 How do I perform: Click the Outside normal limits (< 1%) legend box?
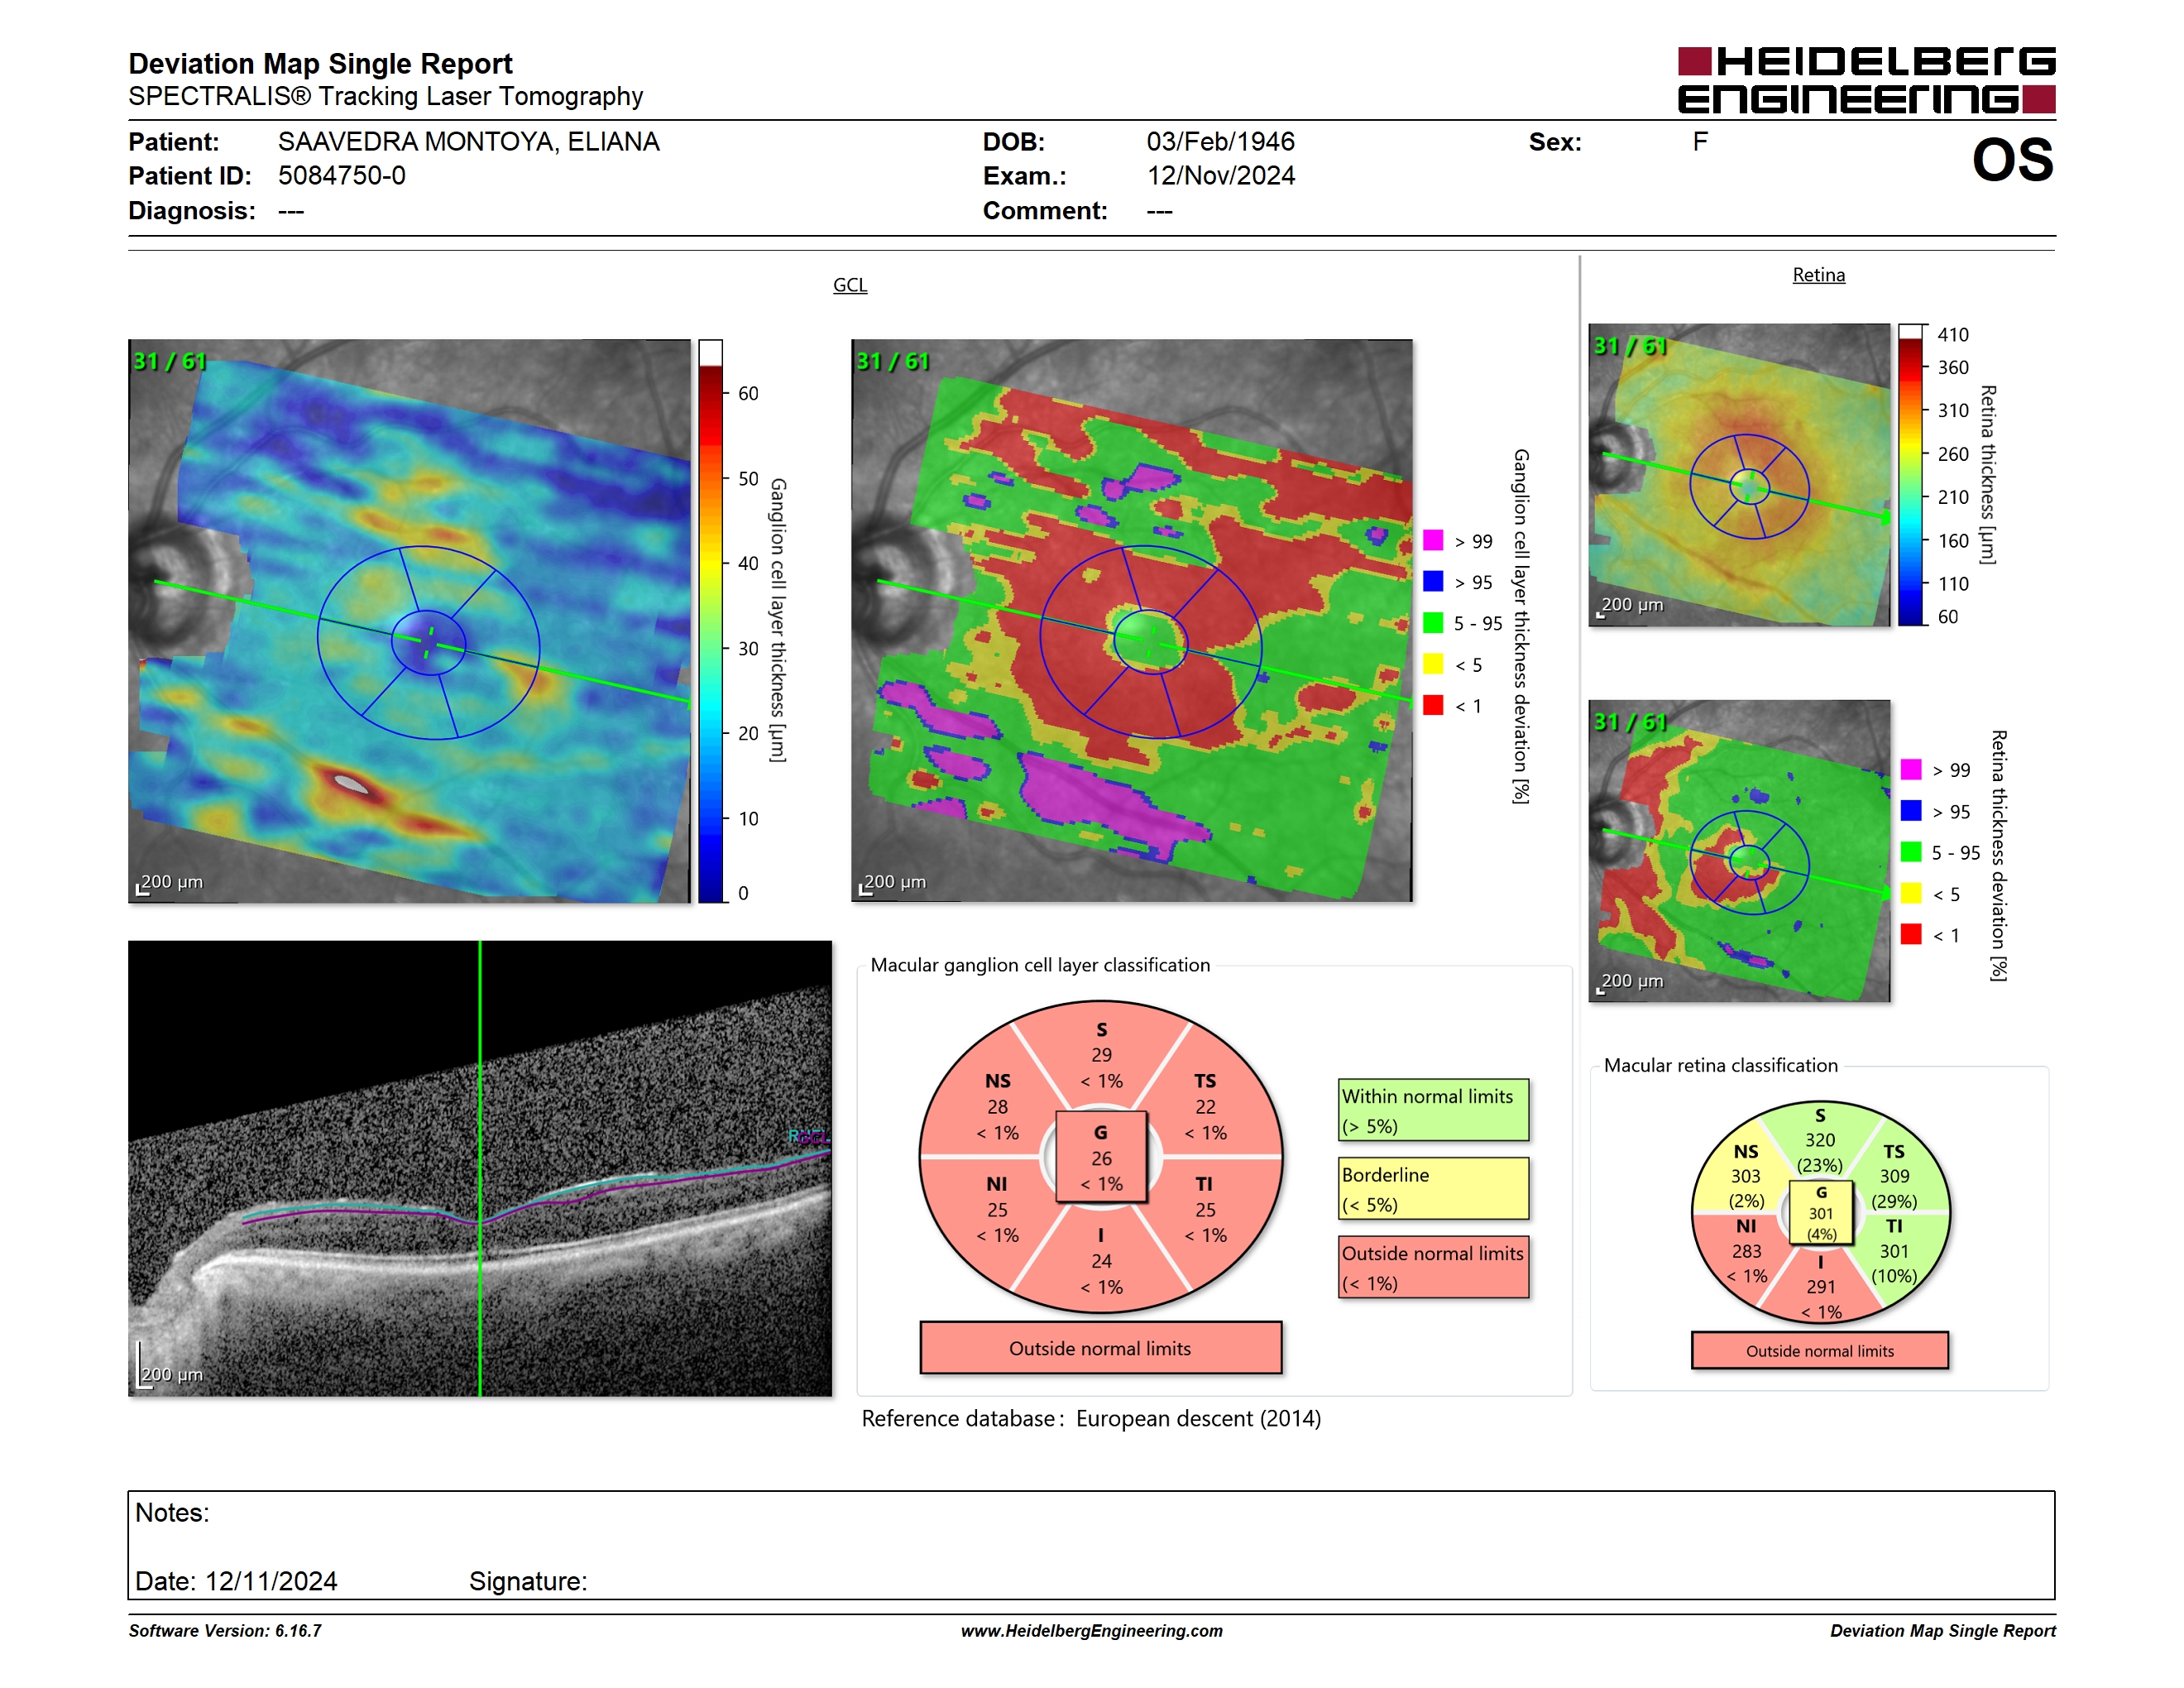[1433, 1267]
